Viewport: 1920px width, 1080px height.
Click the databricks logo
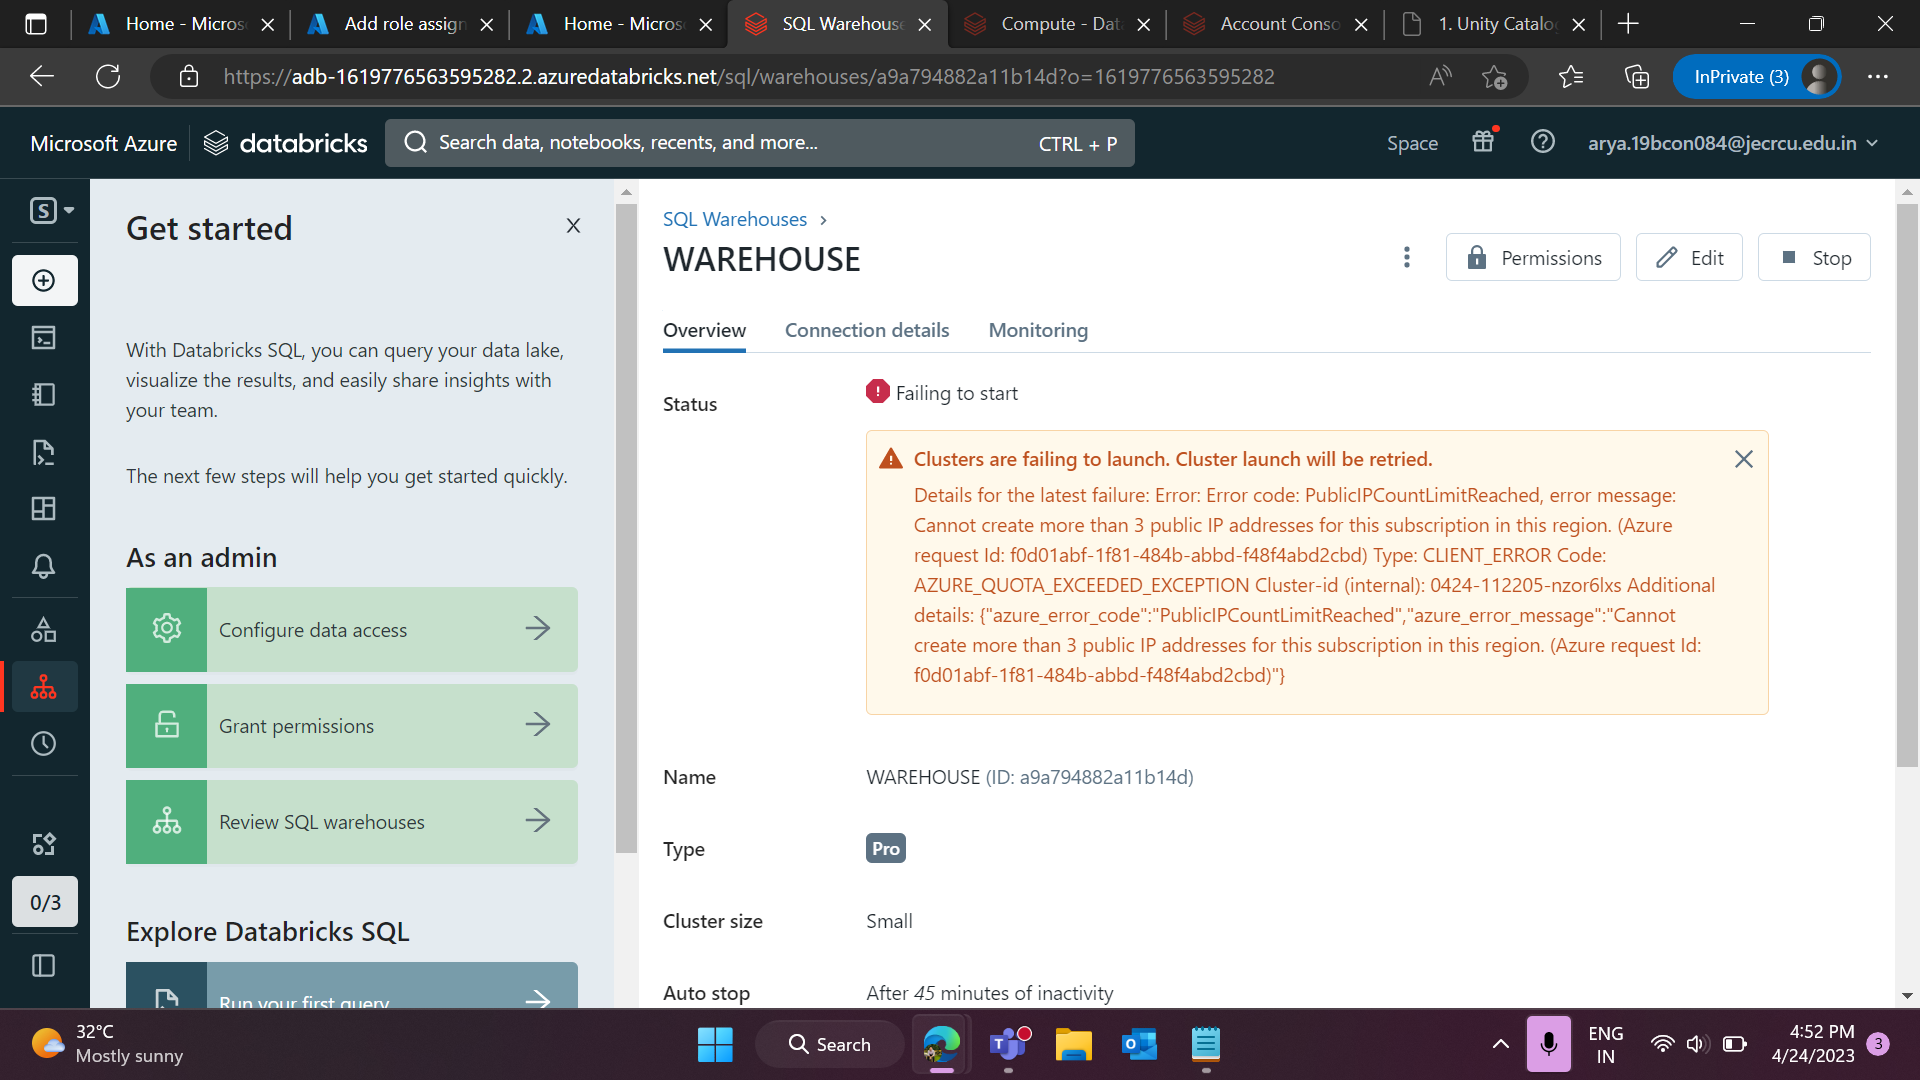(x=286, y=143)
